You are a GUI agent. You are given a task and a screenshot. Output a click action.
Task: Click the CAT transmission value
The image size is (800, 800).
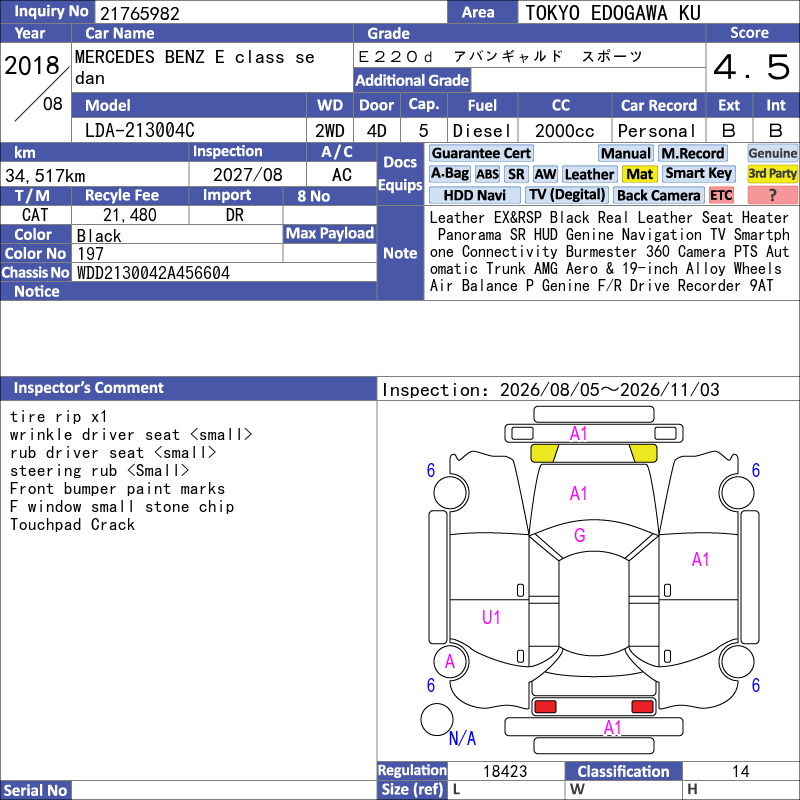(x=35, y=215)
